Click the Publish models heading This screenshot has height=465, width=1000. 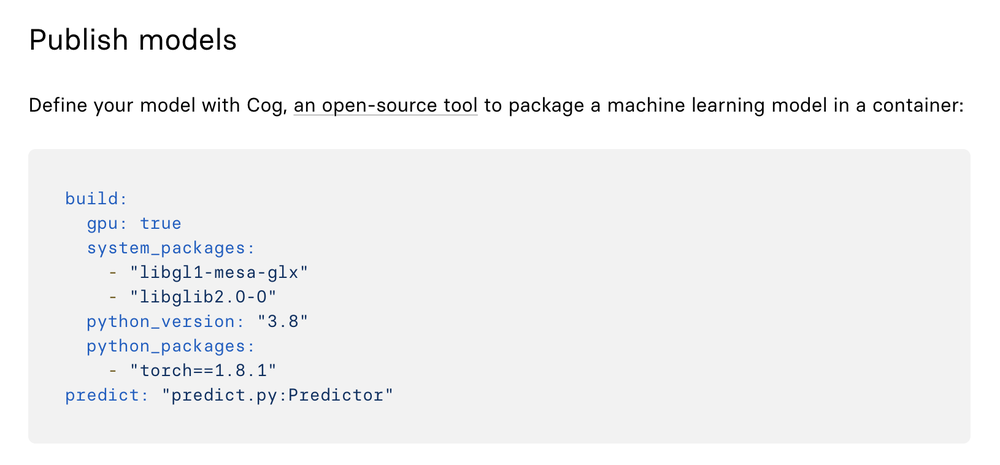pyautogui.click(x=133, y=40)
